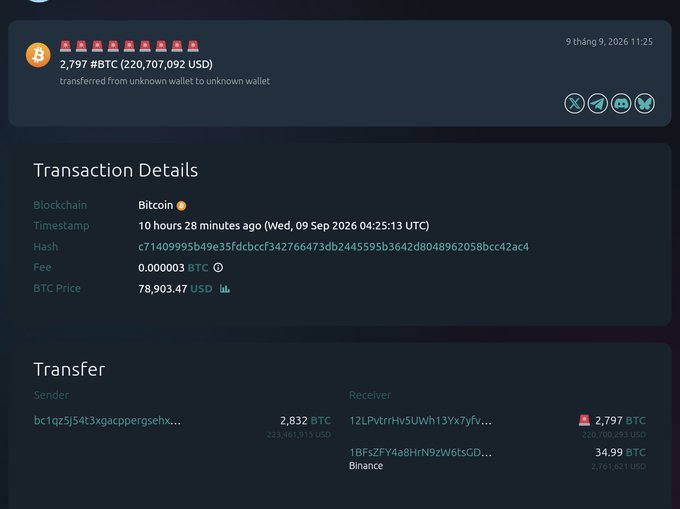Click the sender amount 2,832 BTC
The height and width of the screenshot is (509, 680).
coord(305,421)
